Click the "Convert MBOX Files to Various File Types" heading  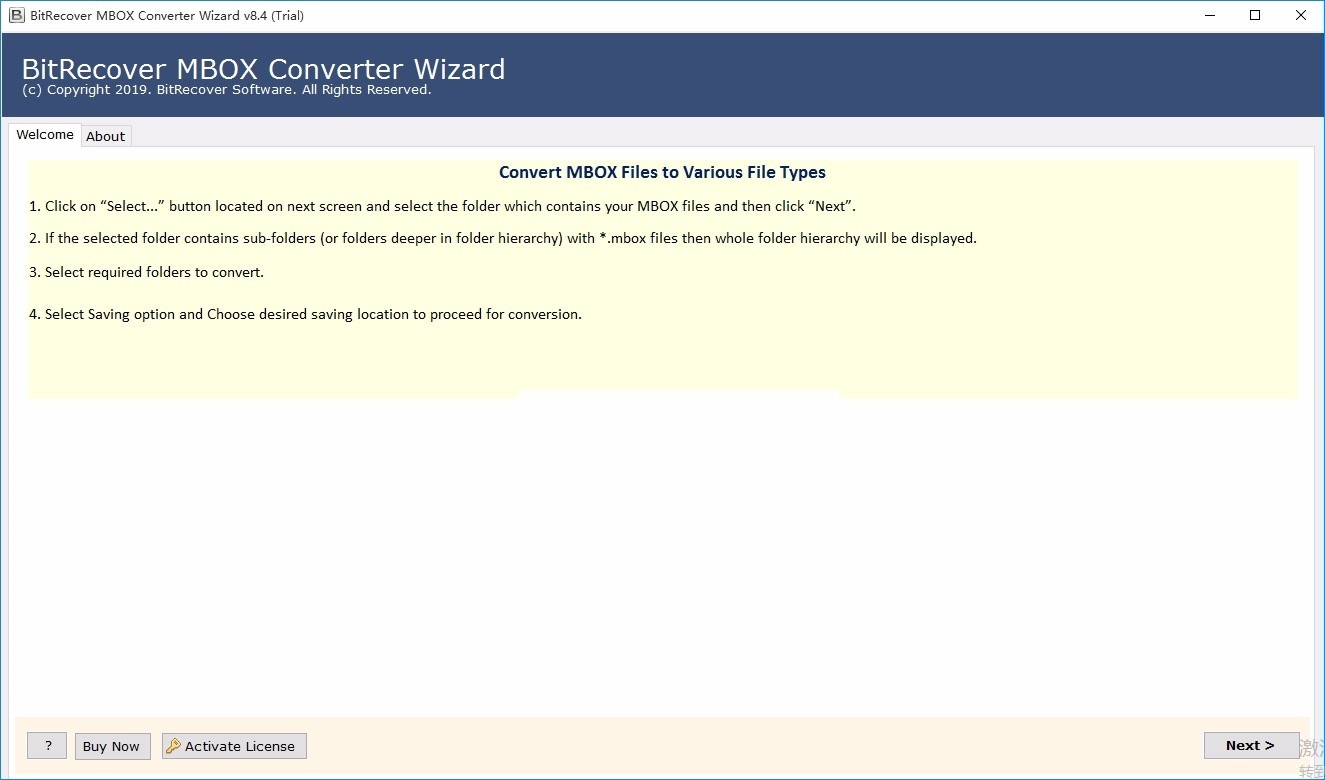click(662, 172)
